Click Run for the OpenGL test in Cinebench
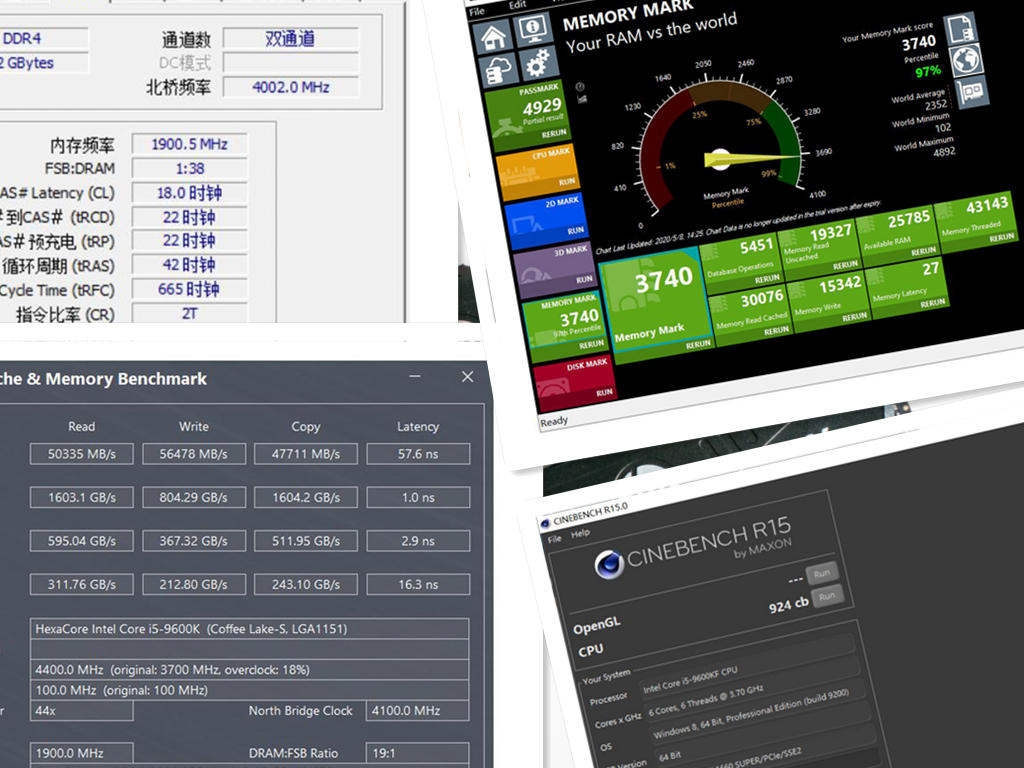The width and height of the screenshot is (1024, 768). (822, 574)
